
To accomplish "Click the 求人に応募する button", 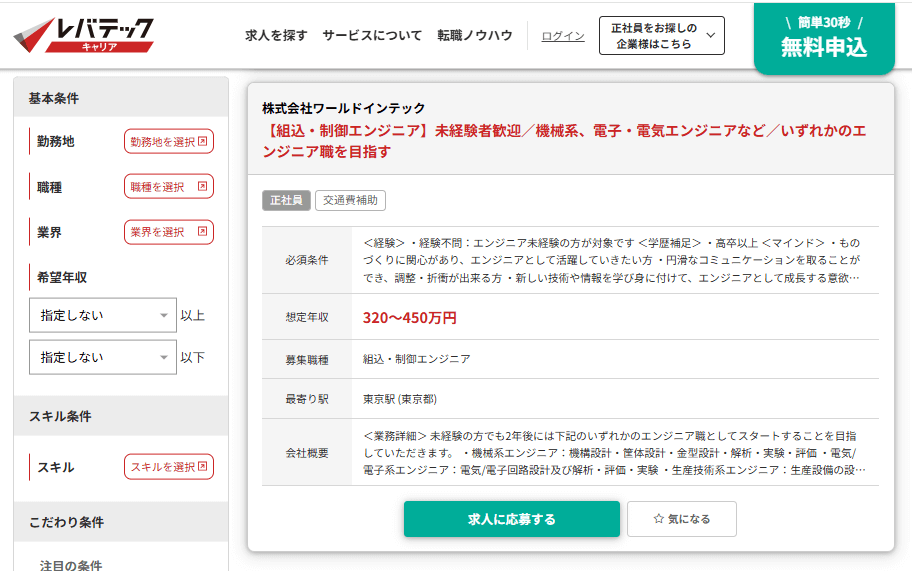I will pos(512,519).
